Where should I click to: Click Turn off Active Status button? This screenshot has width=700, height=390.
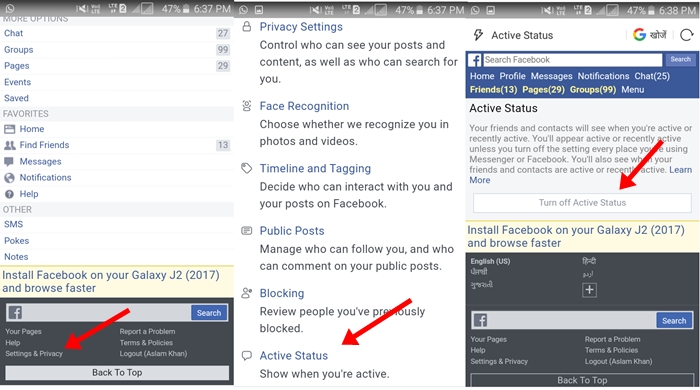pos(582,203)
